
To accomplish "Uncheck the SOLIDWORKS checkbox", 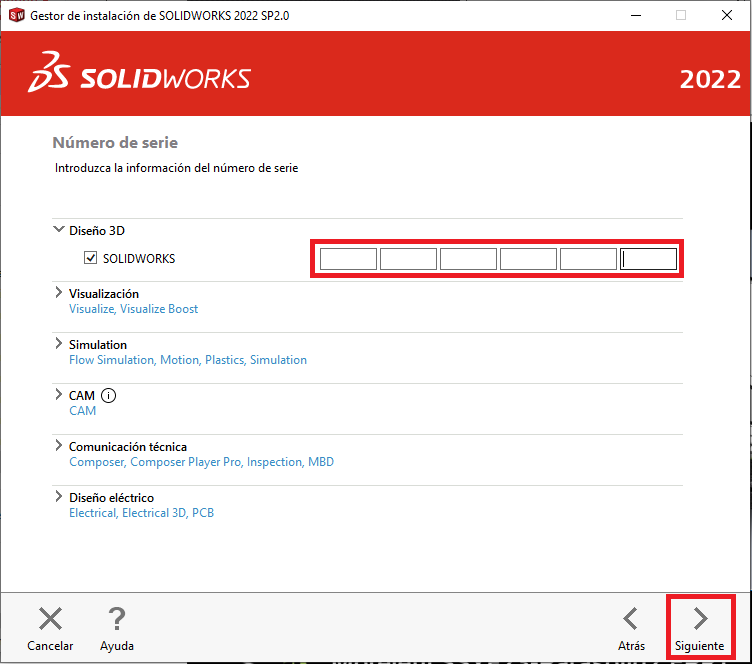I will click(90, 258).
